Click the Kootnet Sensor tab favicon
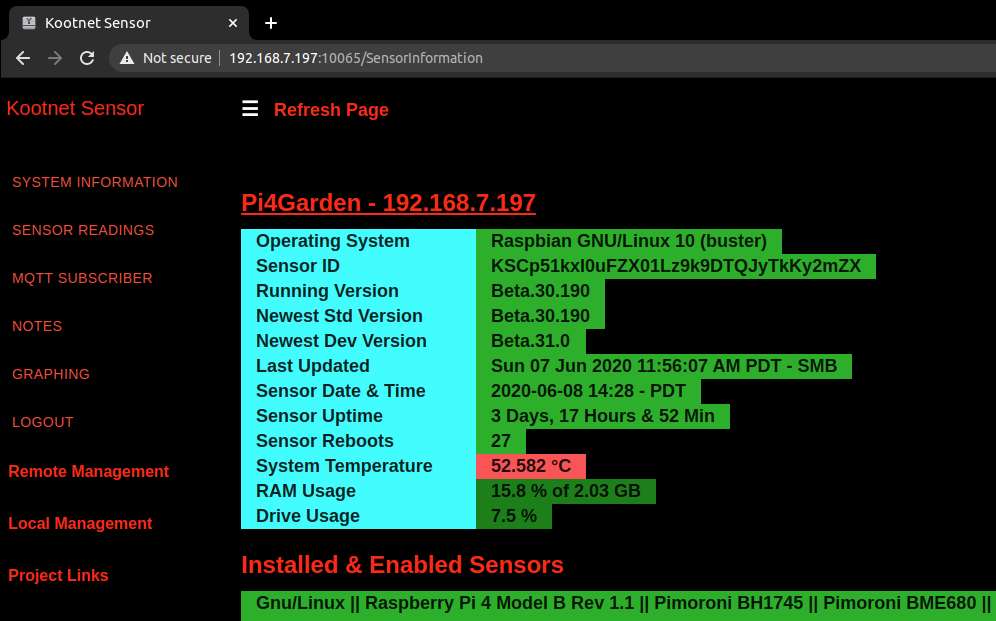 29,23
